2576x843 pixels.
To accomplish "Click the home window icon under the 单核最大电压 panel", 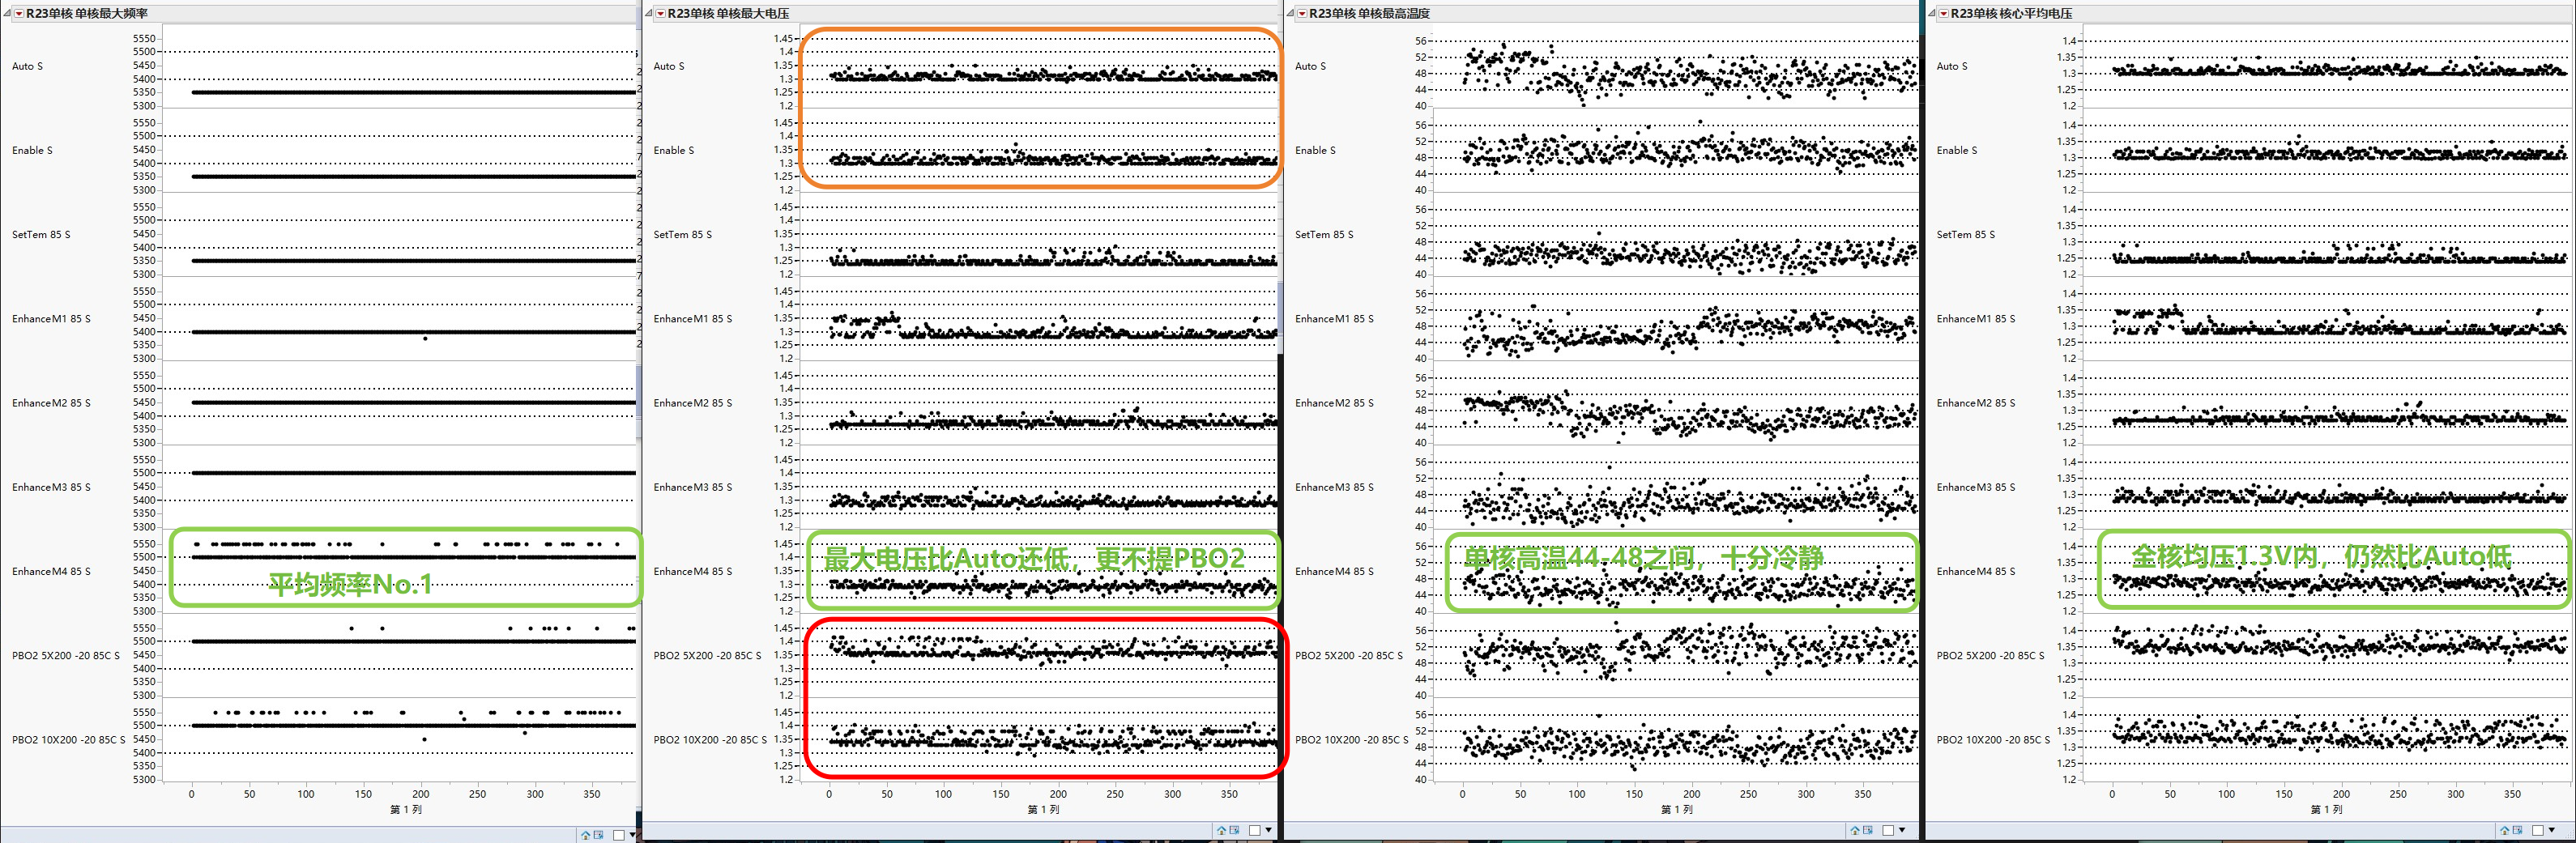I will [1221, 830].
